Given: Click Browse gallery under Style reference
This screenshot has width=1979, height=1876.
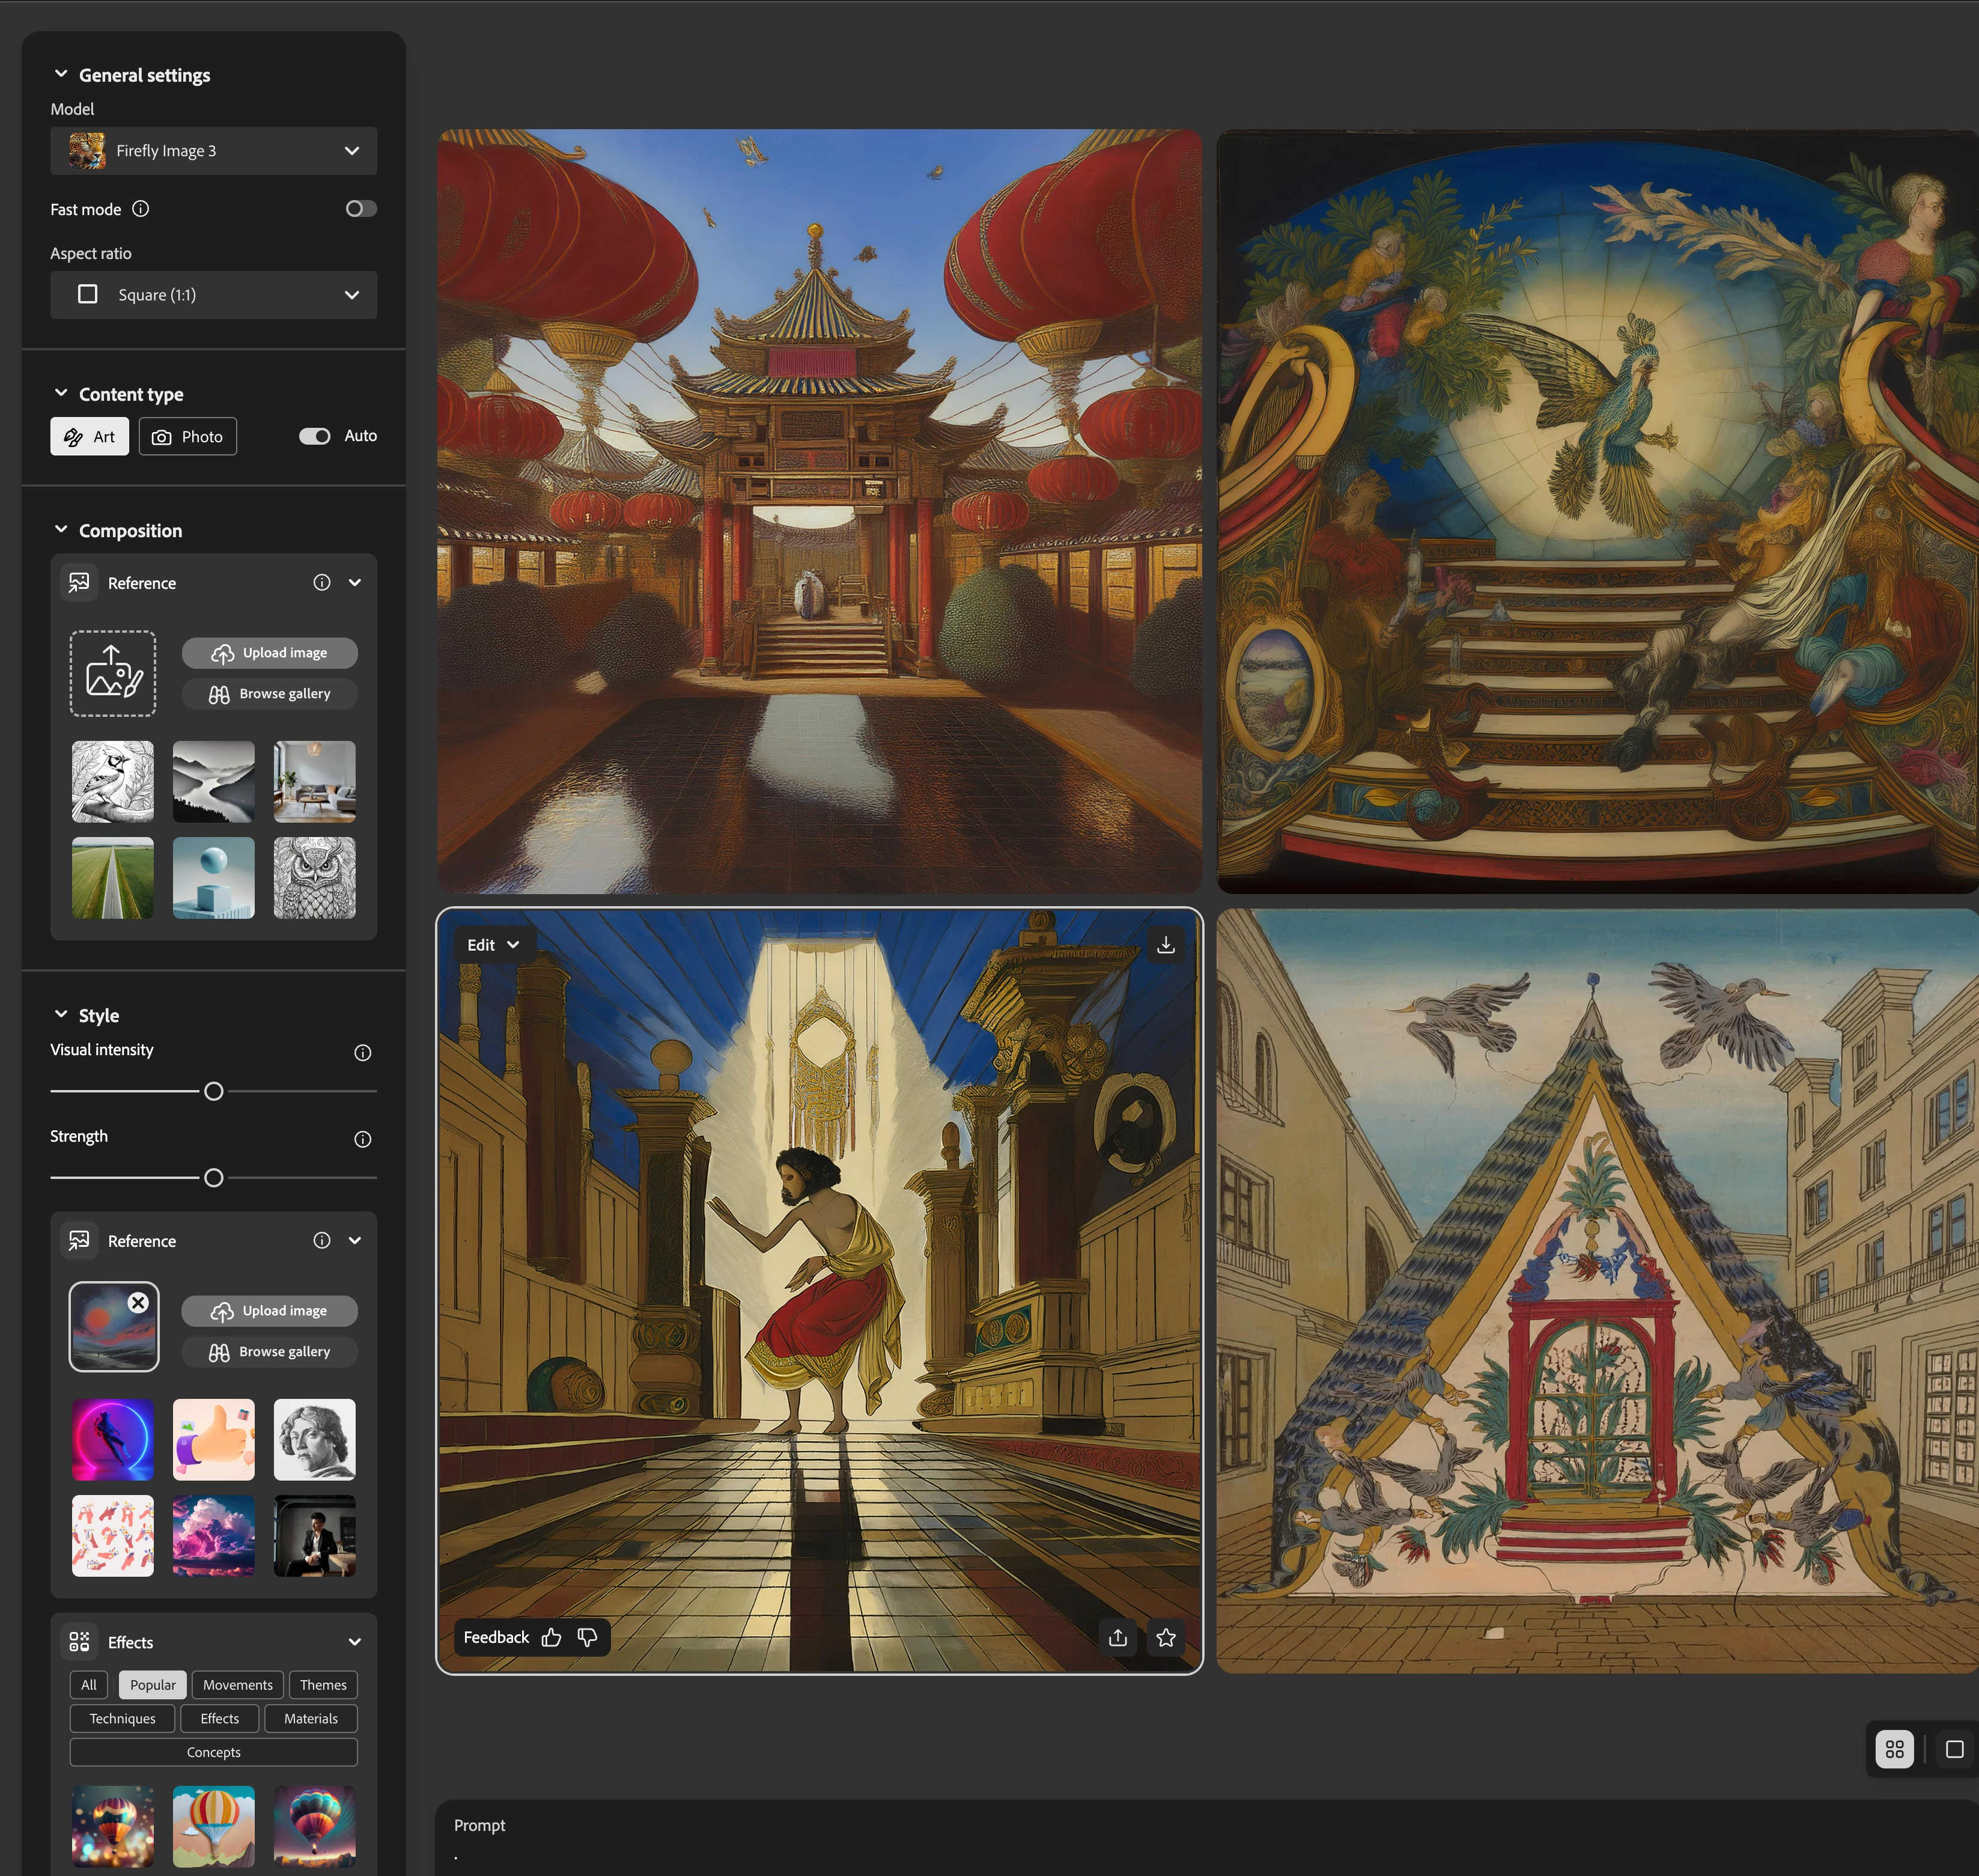Looking at the screenshot, I should tap(270, 1352).
